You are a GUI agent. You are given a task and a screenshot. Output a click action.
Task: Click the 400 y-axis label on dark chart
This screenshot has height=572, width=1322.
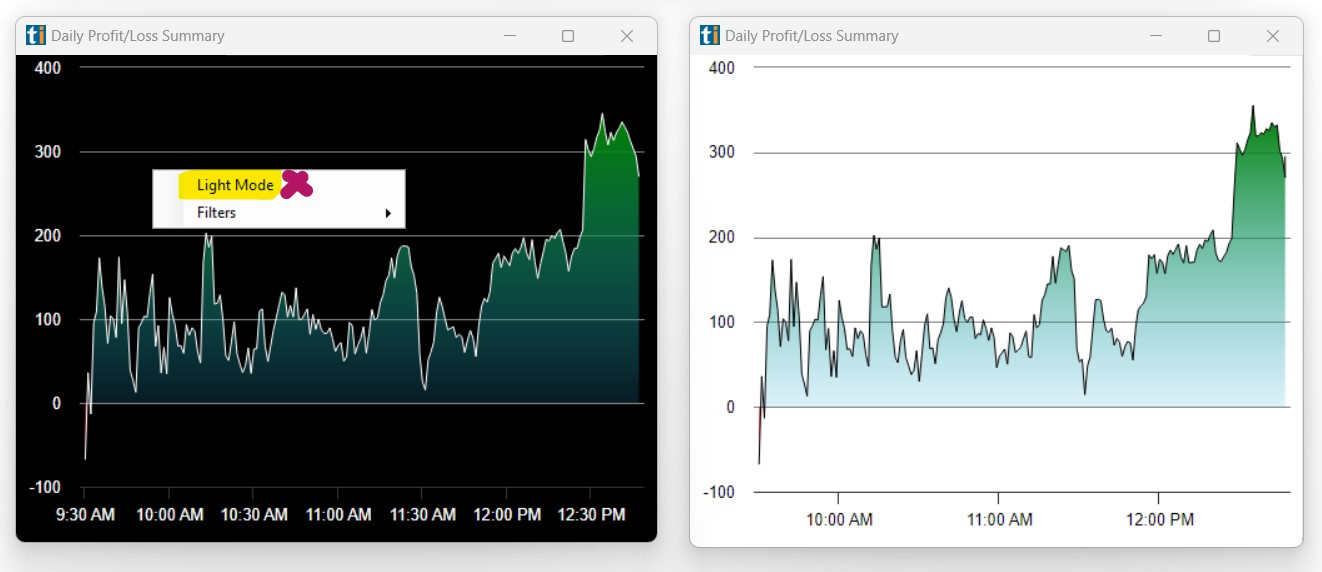point(48,68)
